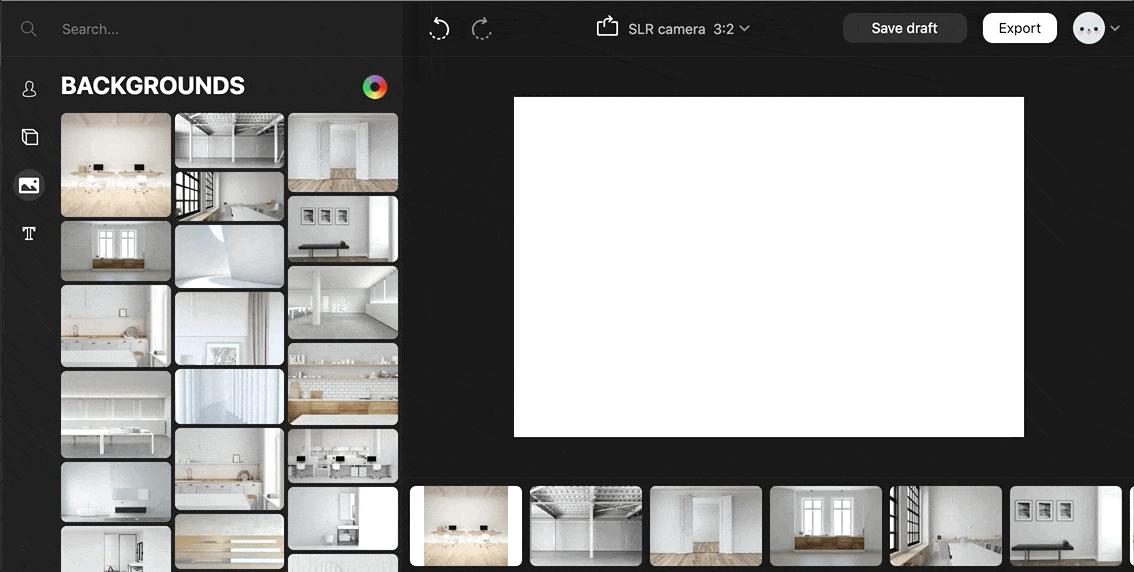Open the color wheel picker

pyautogui.click(x=375, y=87)
